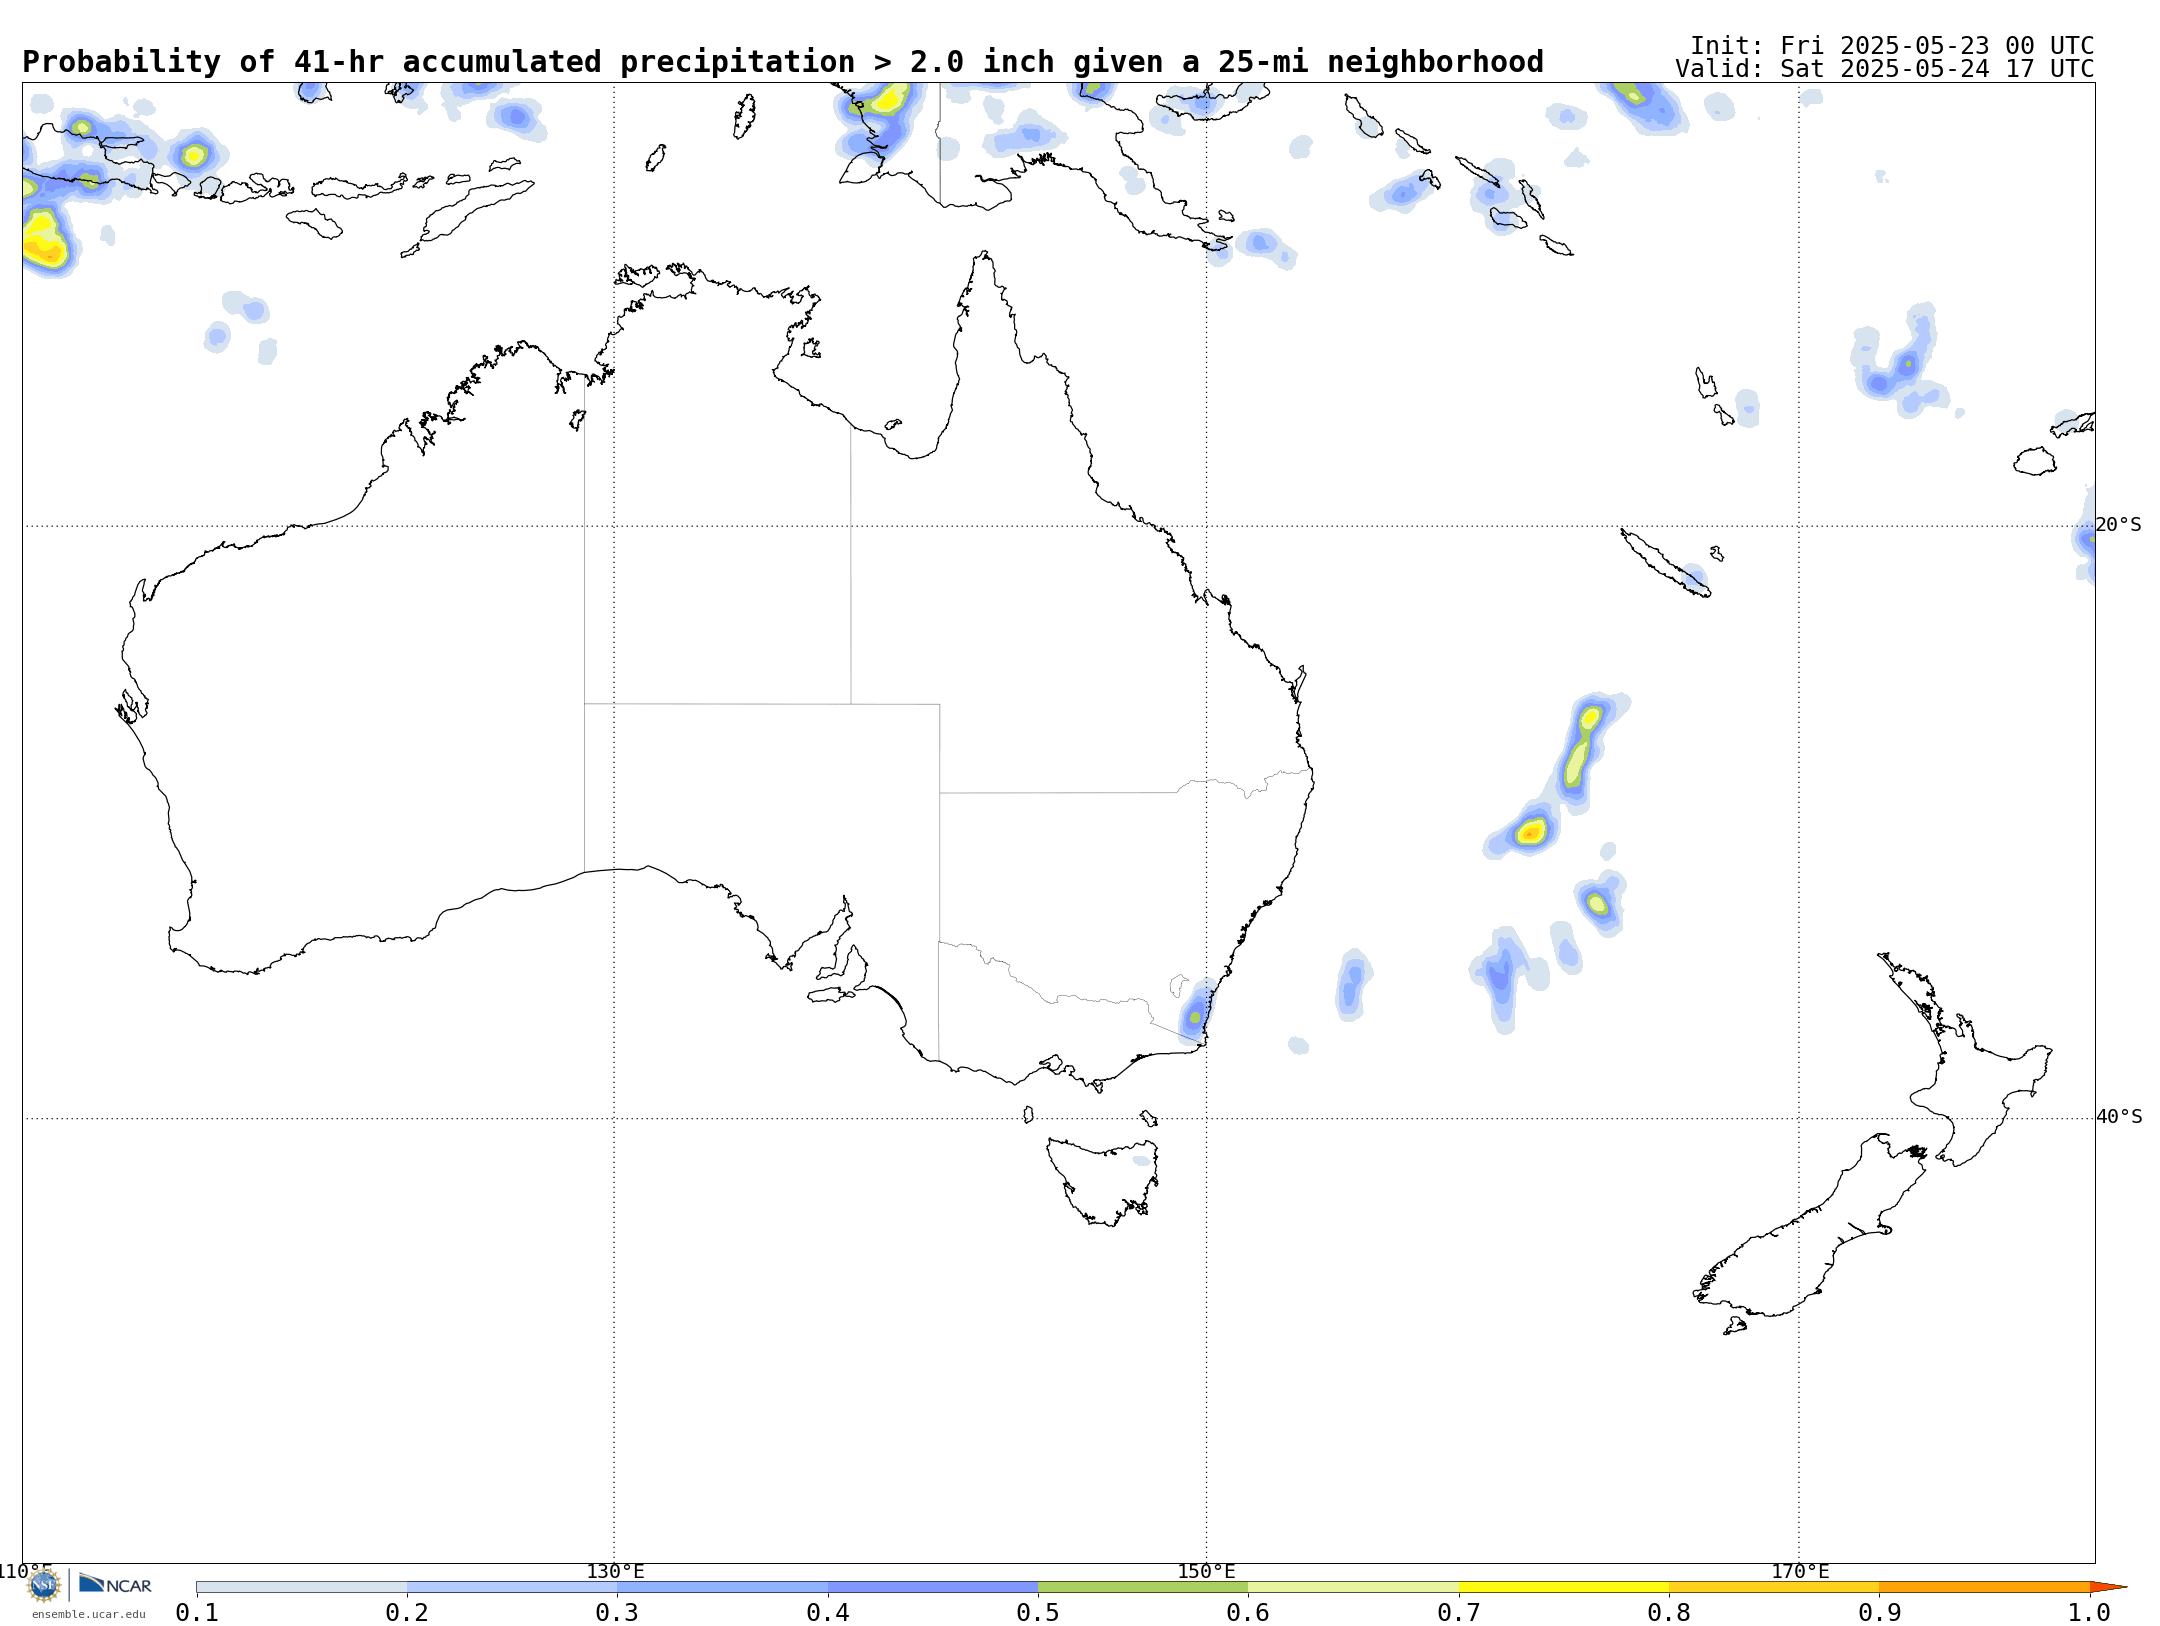Click the NCAR logo

click(x=115, y=1584)
